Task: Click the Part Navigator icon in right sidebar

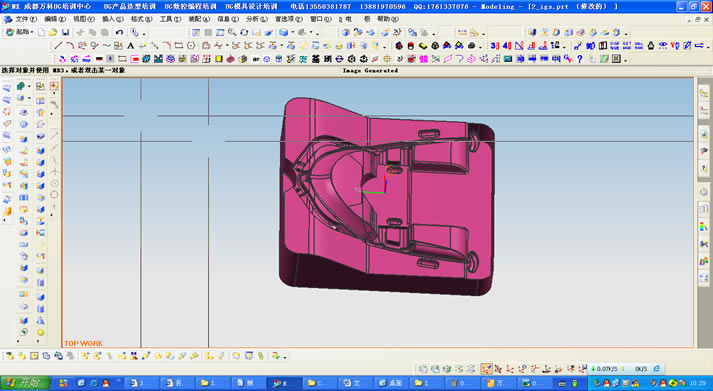Action: tap(704, 110)
